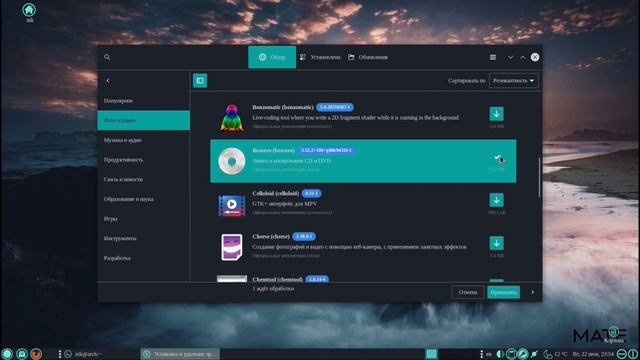
Task: Open the clock and date in panel
Action: (593, 354)
